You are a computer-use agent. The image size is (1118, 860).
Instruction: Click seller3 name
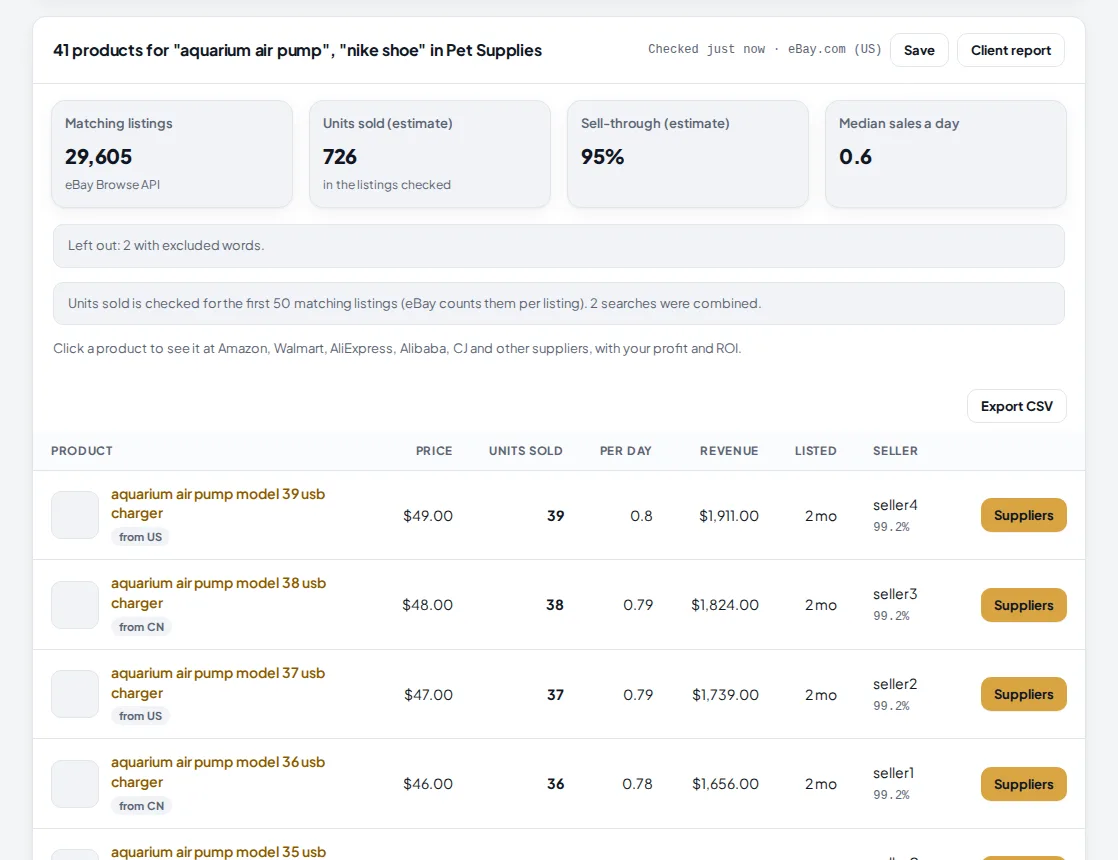(895, 594)
